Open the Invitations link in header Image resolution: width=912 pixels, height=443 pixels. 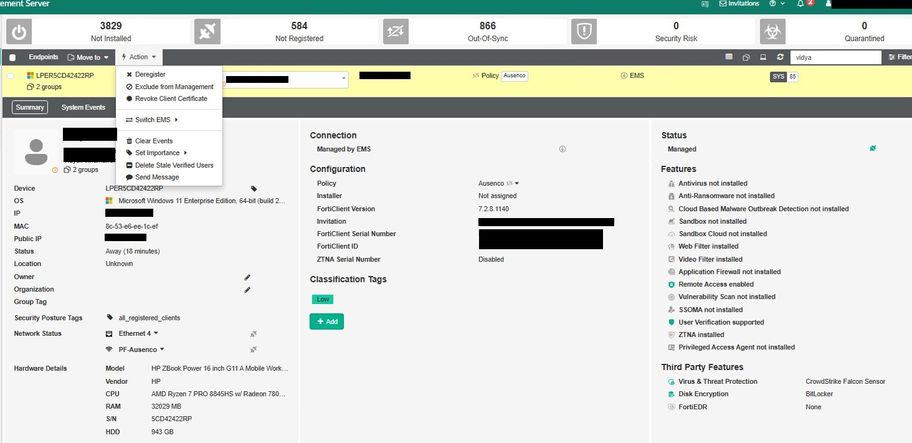(739, 3)
